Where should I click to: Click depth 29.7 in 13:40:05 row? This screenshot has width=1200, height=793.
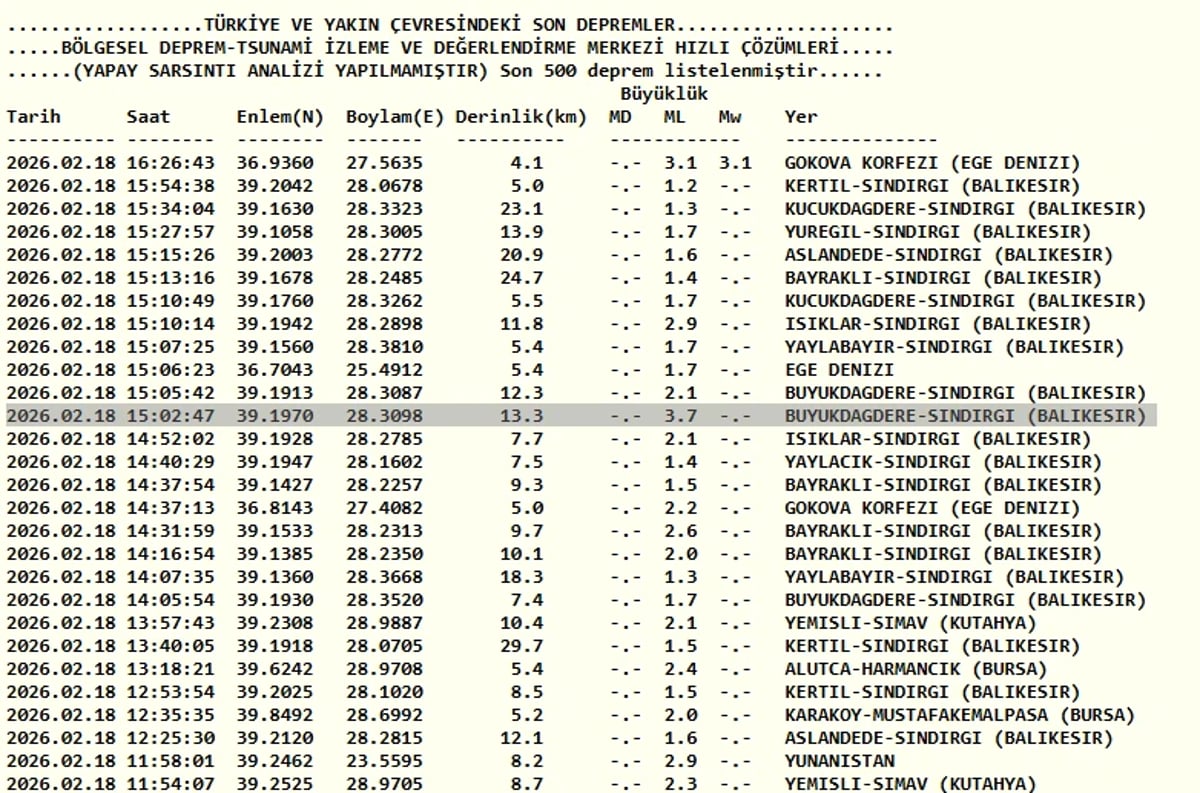(x=521, y=646)
